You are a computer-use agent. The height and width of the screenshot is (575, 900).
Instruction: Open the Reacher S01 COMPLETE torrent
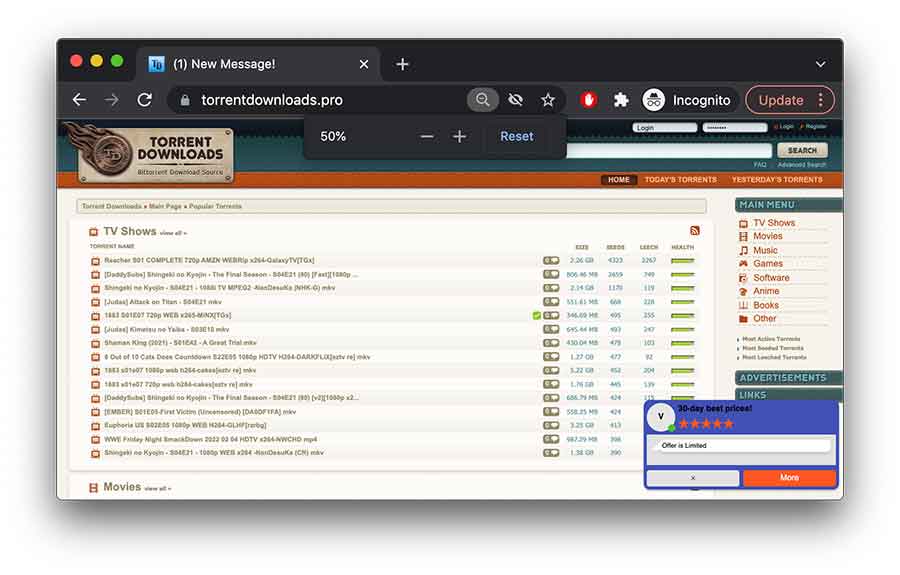(209, 261)
